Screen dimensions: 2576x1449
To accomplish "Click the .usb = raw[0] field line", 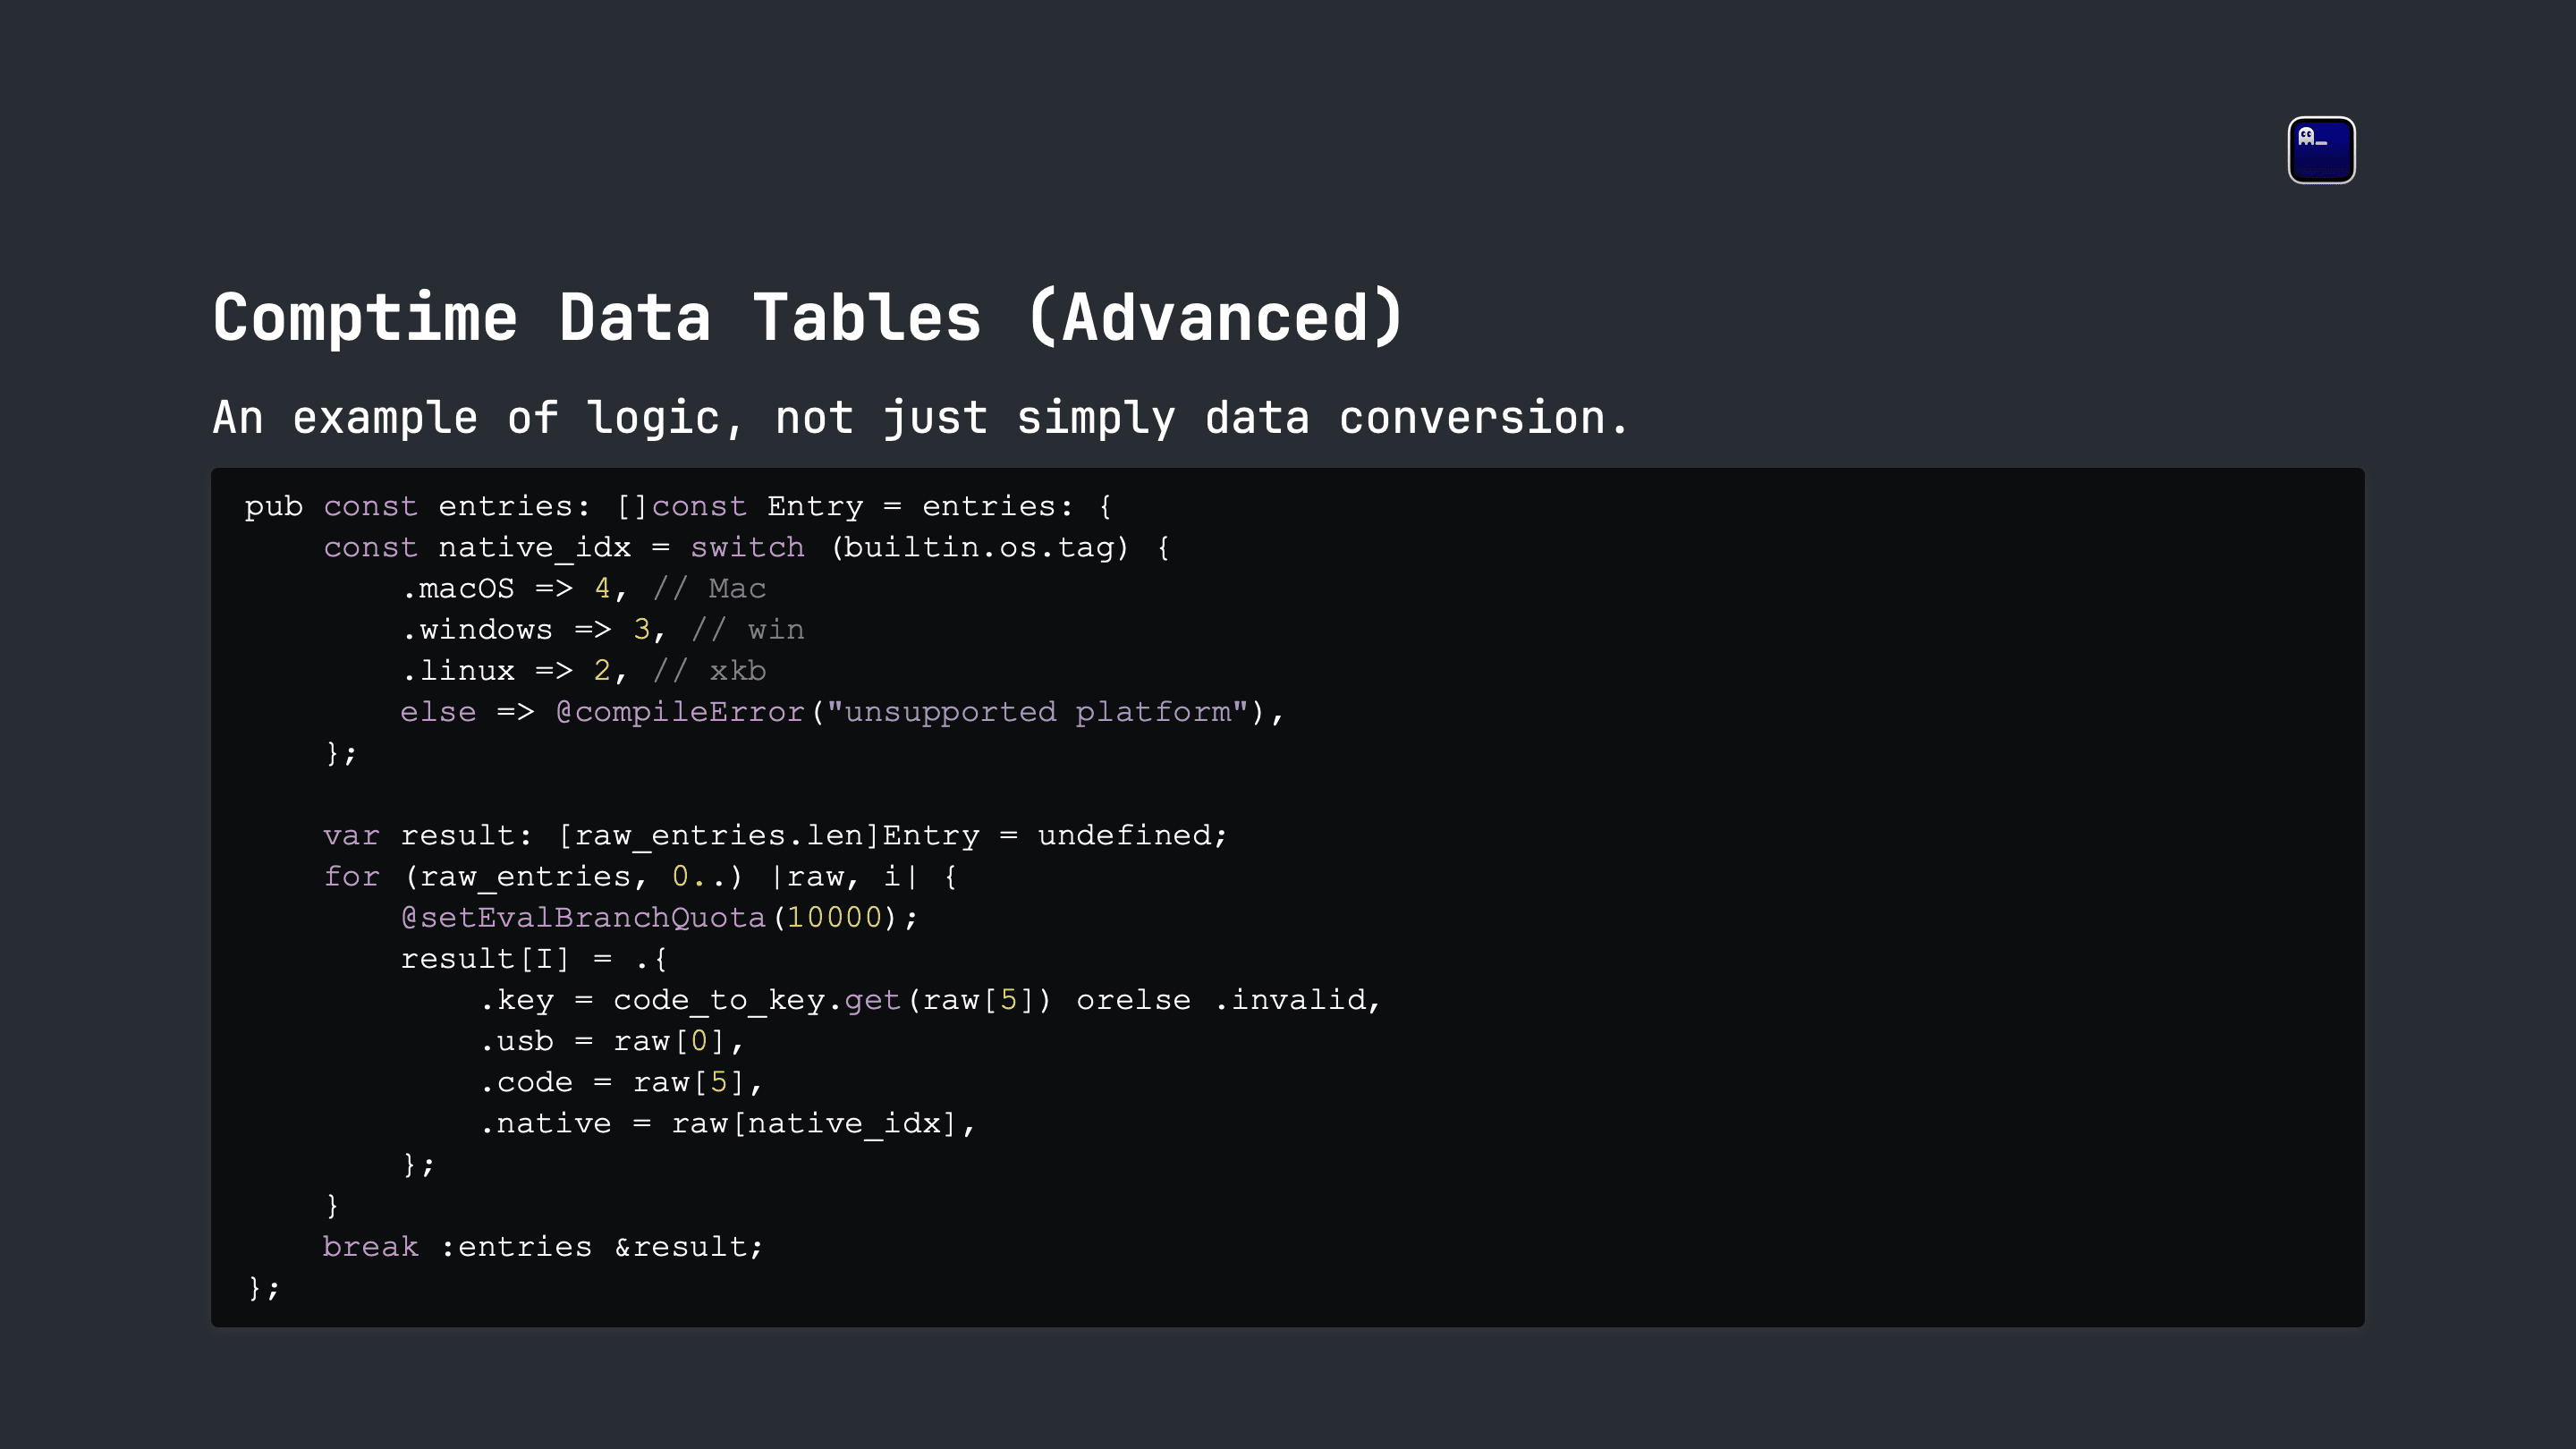I will tap(612, 1041).
